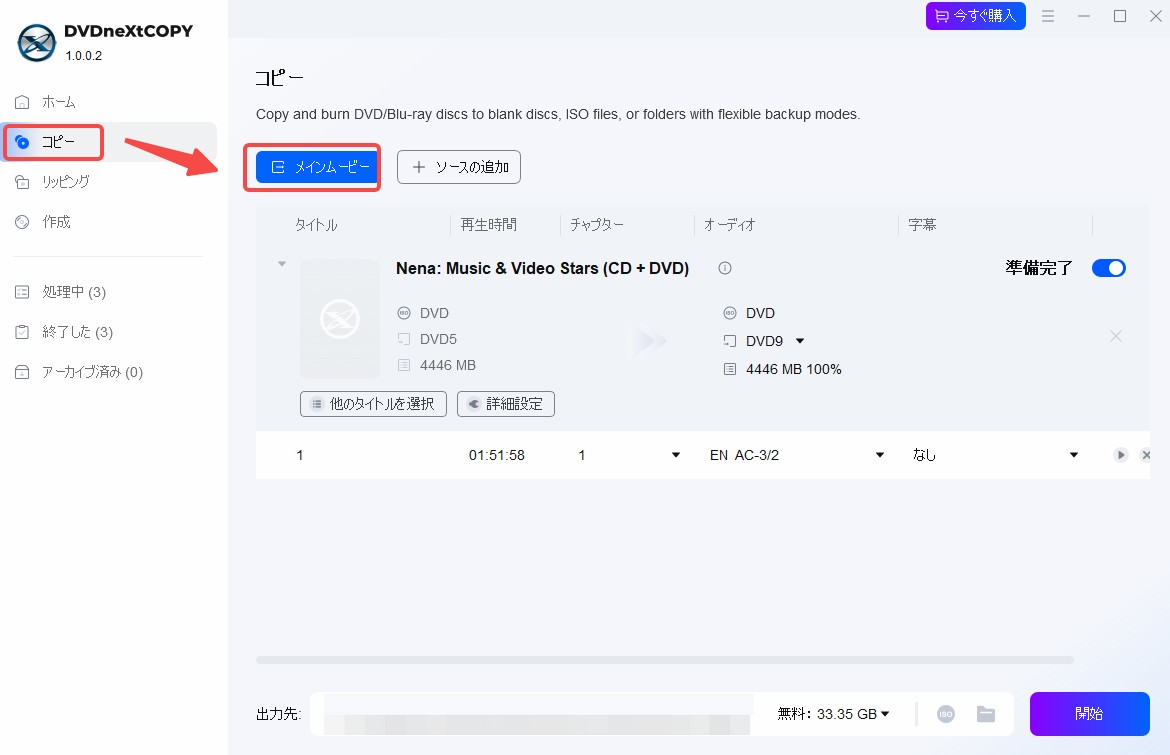Click the 4446 MB 100% output size text
Image resolution: width=1170 pixels, height=755 pixels.
[793, 369]
